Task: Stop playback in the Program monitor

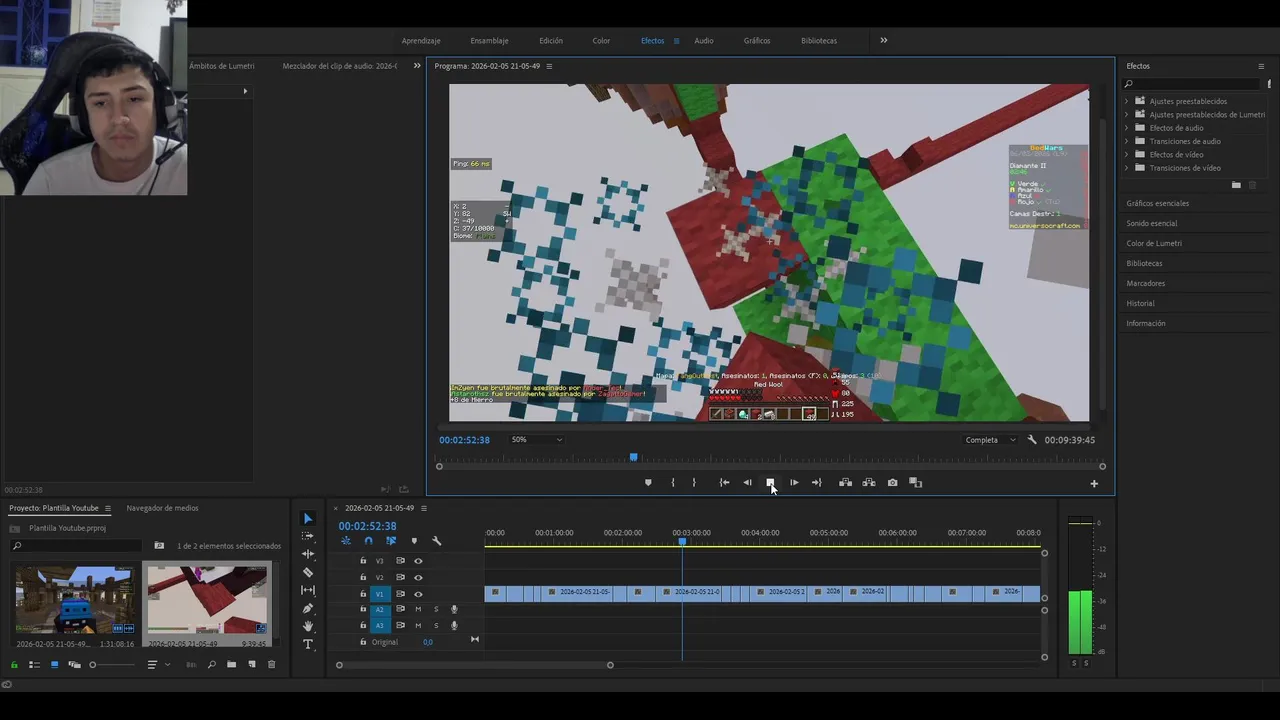Action: (770, 483)
